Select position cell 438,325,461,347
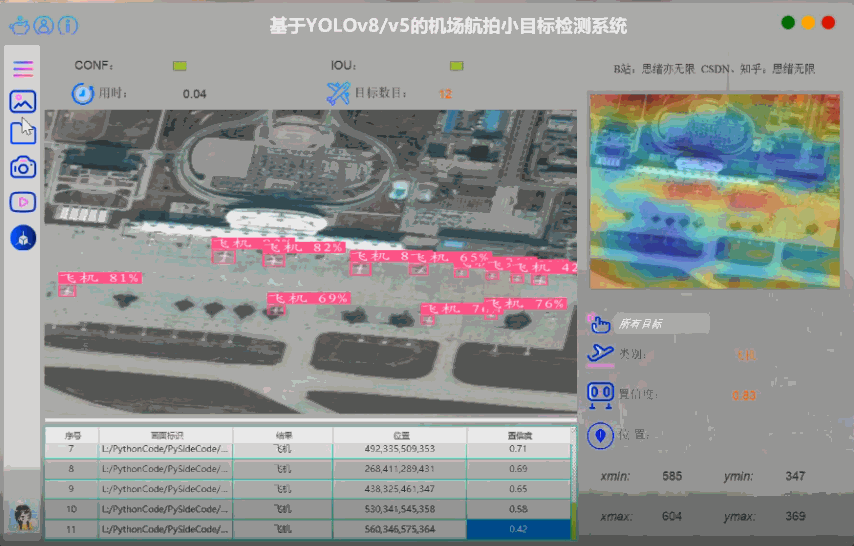Viewport: 854px width, 546px height. click(x=400, y=489)
